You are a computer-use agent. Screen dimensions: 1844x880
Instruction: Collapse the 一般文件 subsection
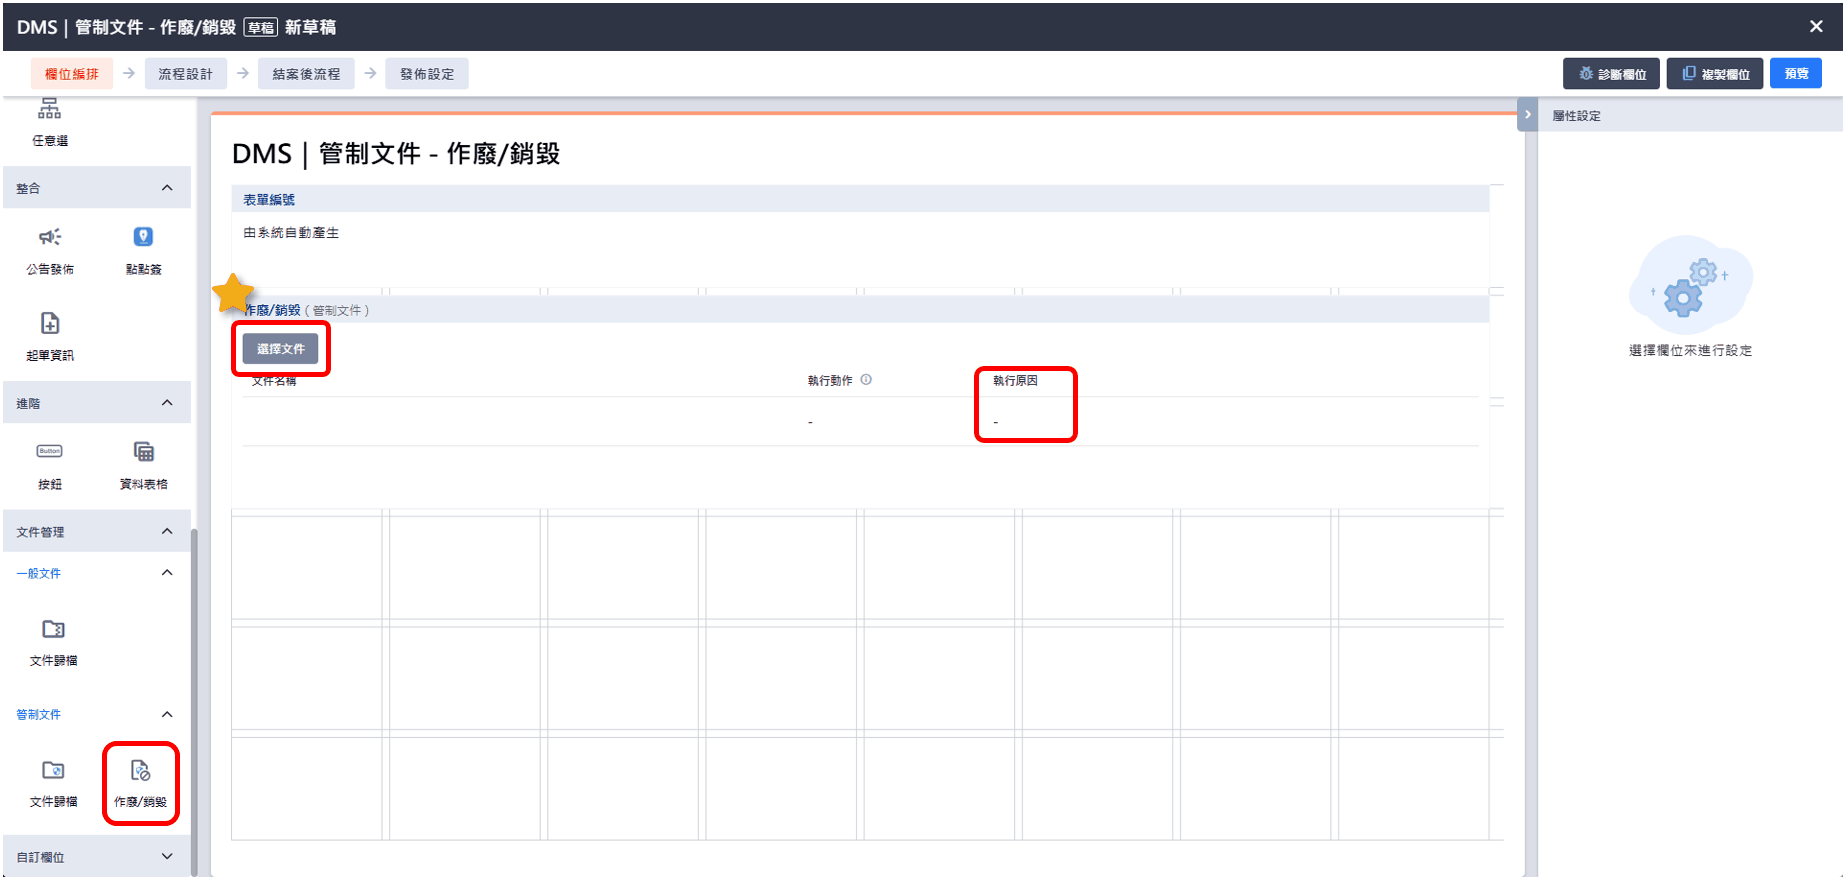tap(167, 573)
